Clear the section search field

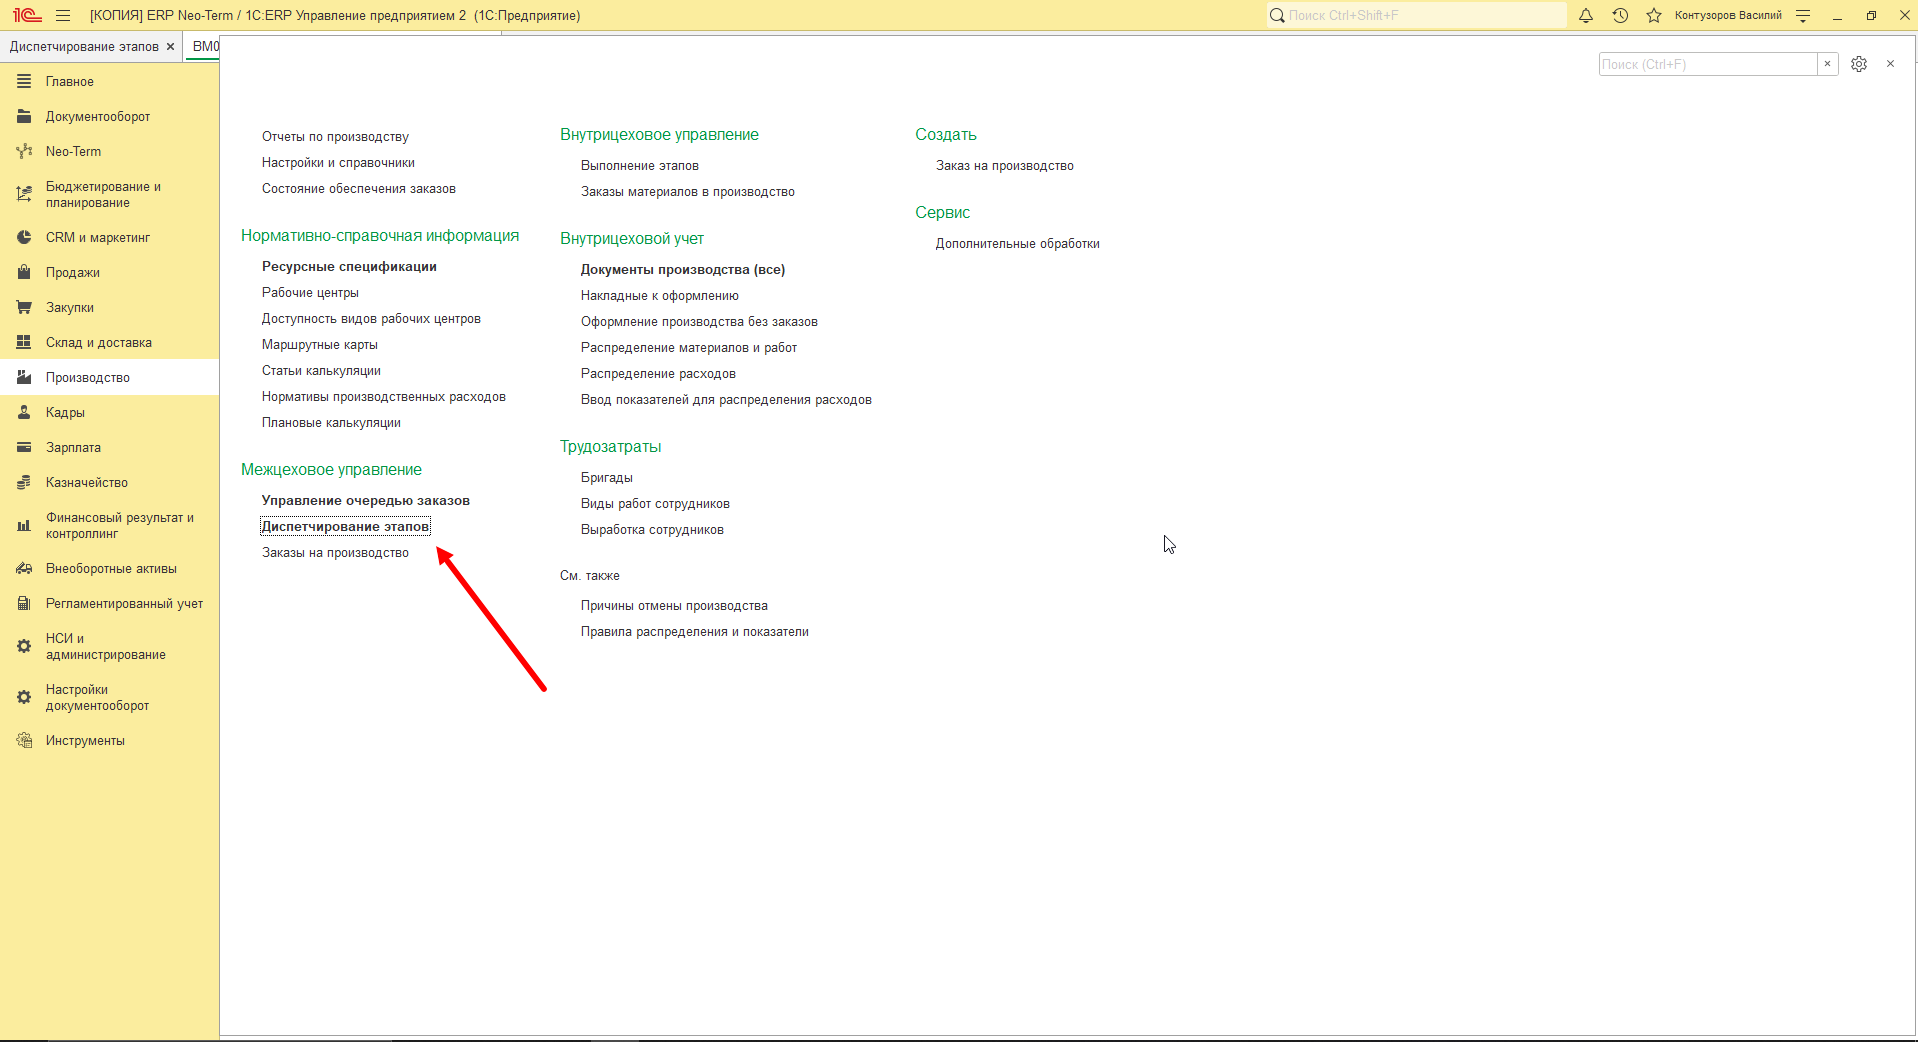point(1827,64)
